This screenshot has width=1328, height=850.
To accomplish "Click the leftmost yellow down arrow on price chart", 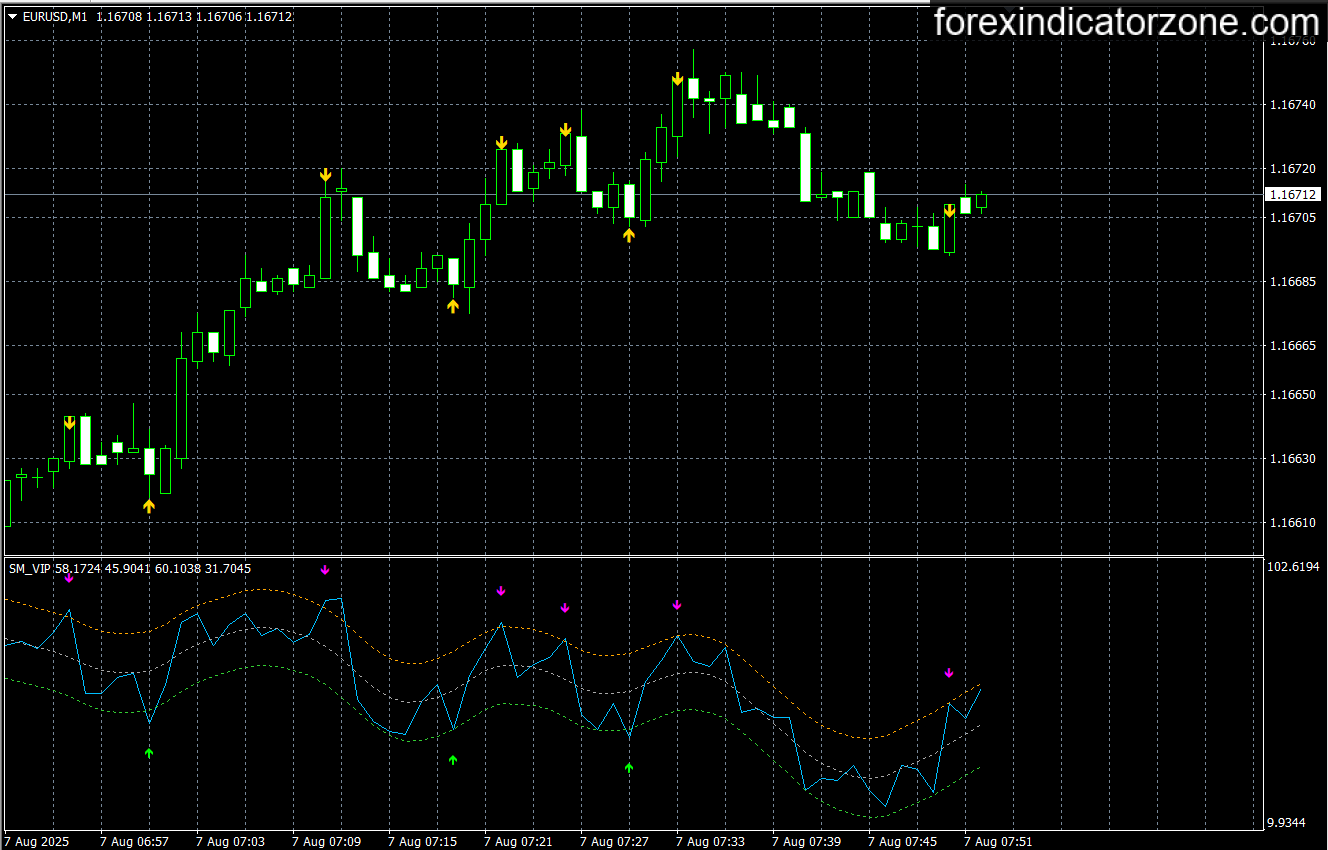I will (x=69, y=423).
